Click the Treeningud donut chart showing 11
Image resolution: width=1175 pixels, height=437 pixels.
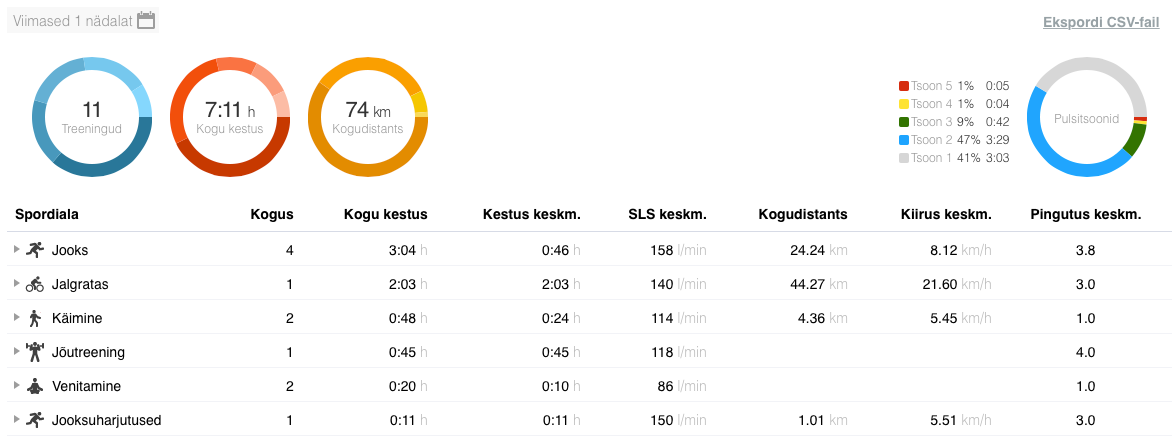click(92, 117)
